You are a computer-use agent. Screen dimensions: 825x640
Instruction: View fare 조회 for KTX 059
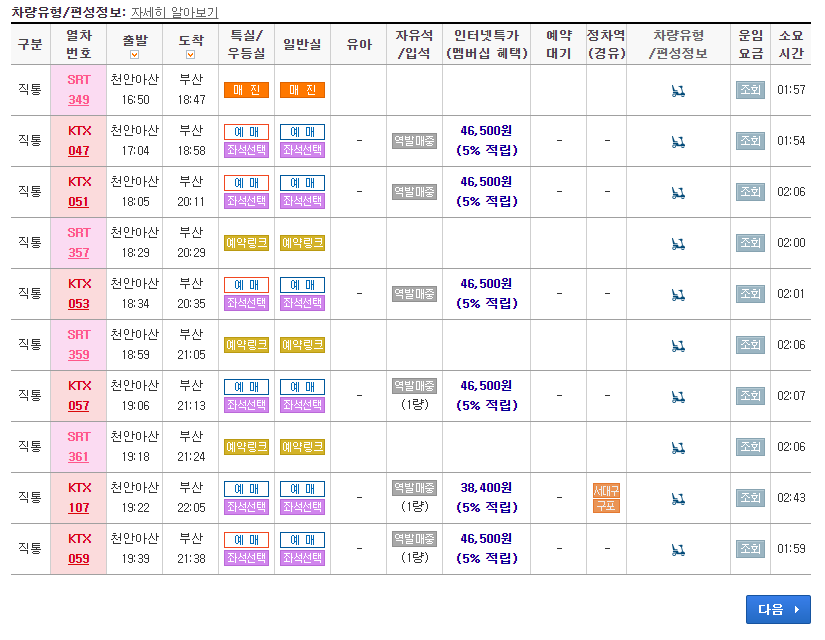750,549
